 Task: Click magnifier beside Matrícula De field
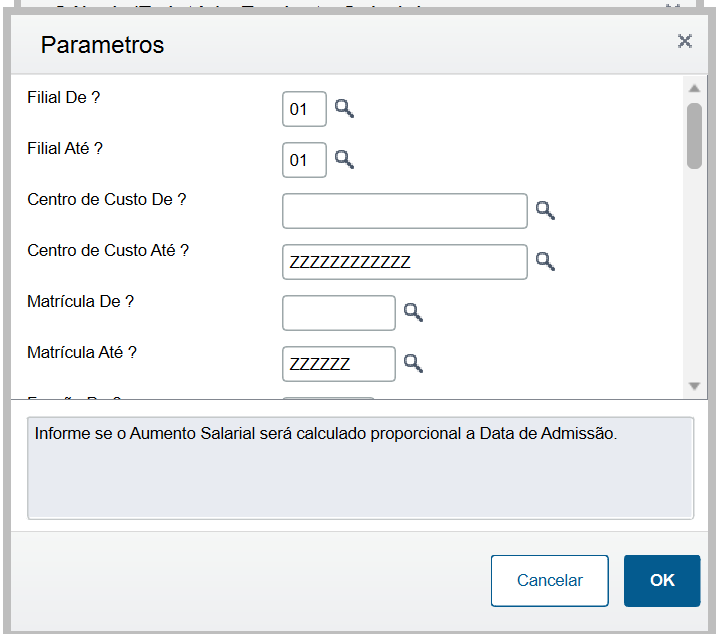413,313
